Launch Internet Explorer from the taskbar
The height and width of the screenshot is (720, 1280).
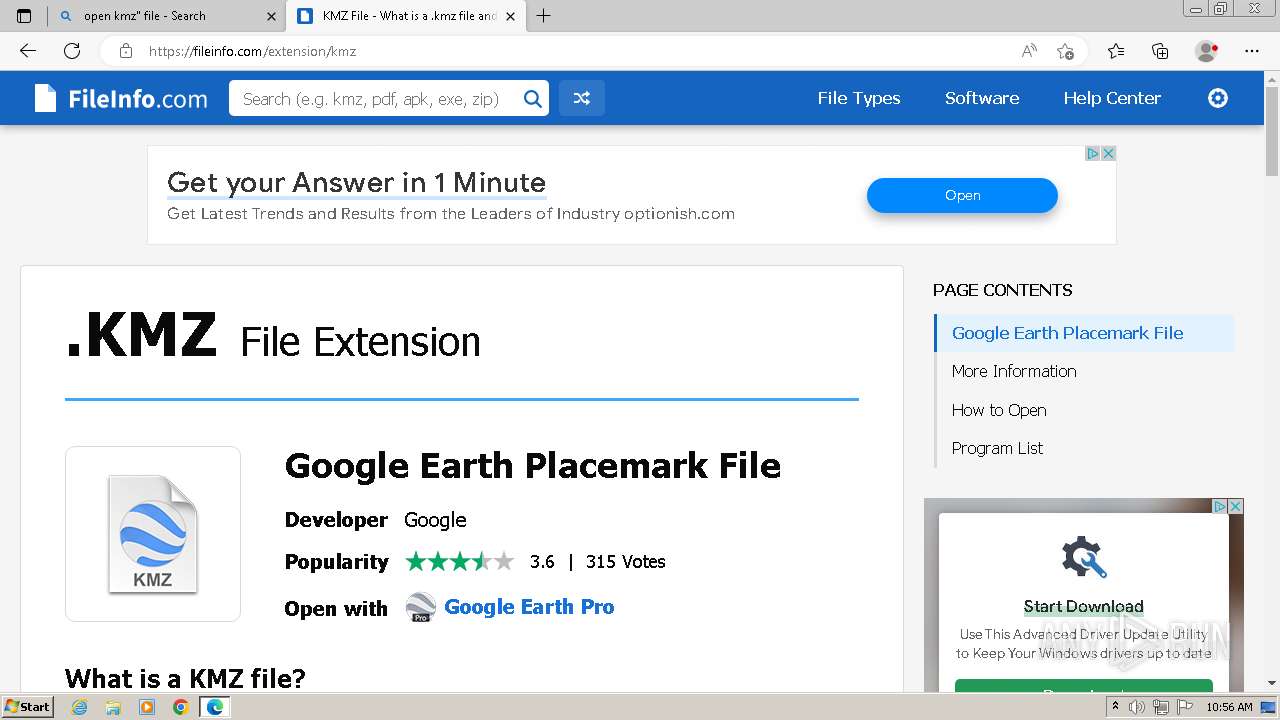tap(80, 707)
